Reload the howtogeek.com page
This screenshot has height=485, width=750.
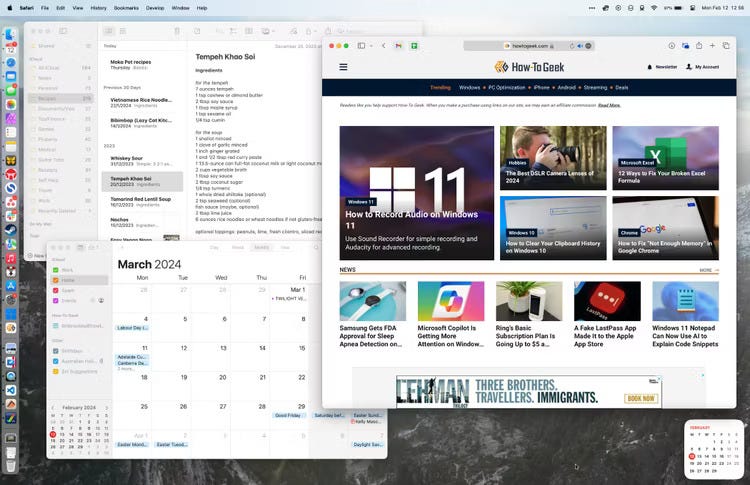click(572, 46)
